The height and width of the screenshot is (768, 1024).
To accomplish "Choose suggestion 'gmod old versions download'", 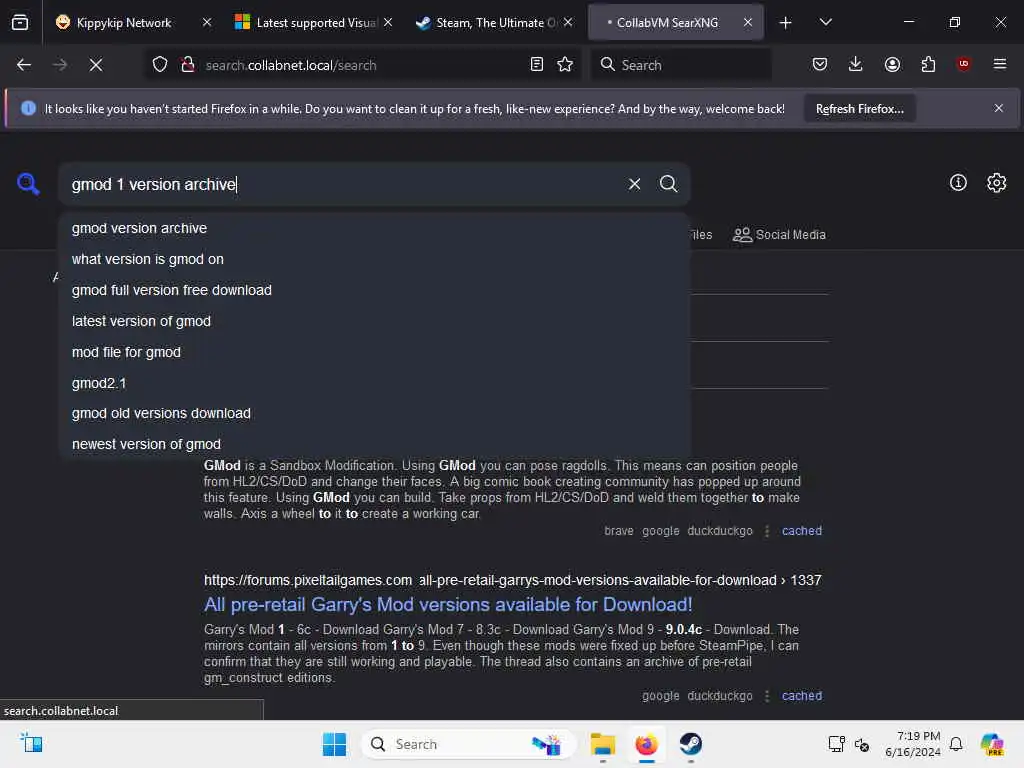I will click(x=374, y=413).
